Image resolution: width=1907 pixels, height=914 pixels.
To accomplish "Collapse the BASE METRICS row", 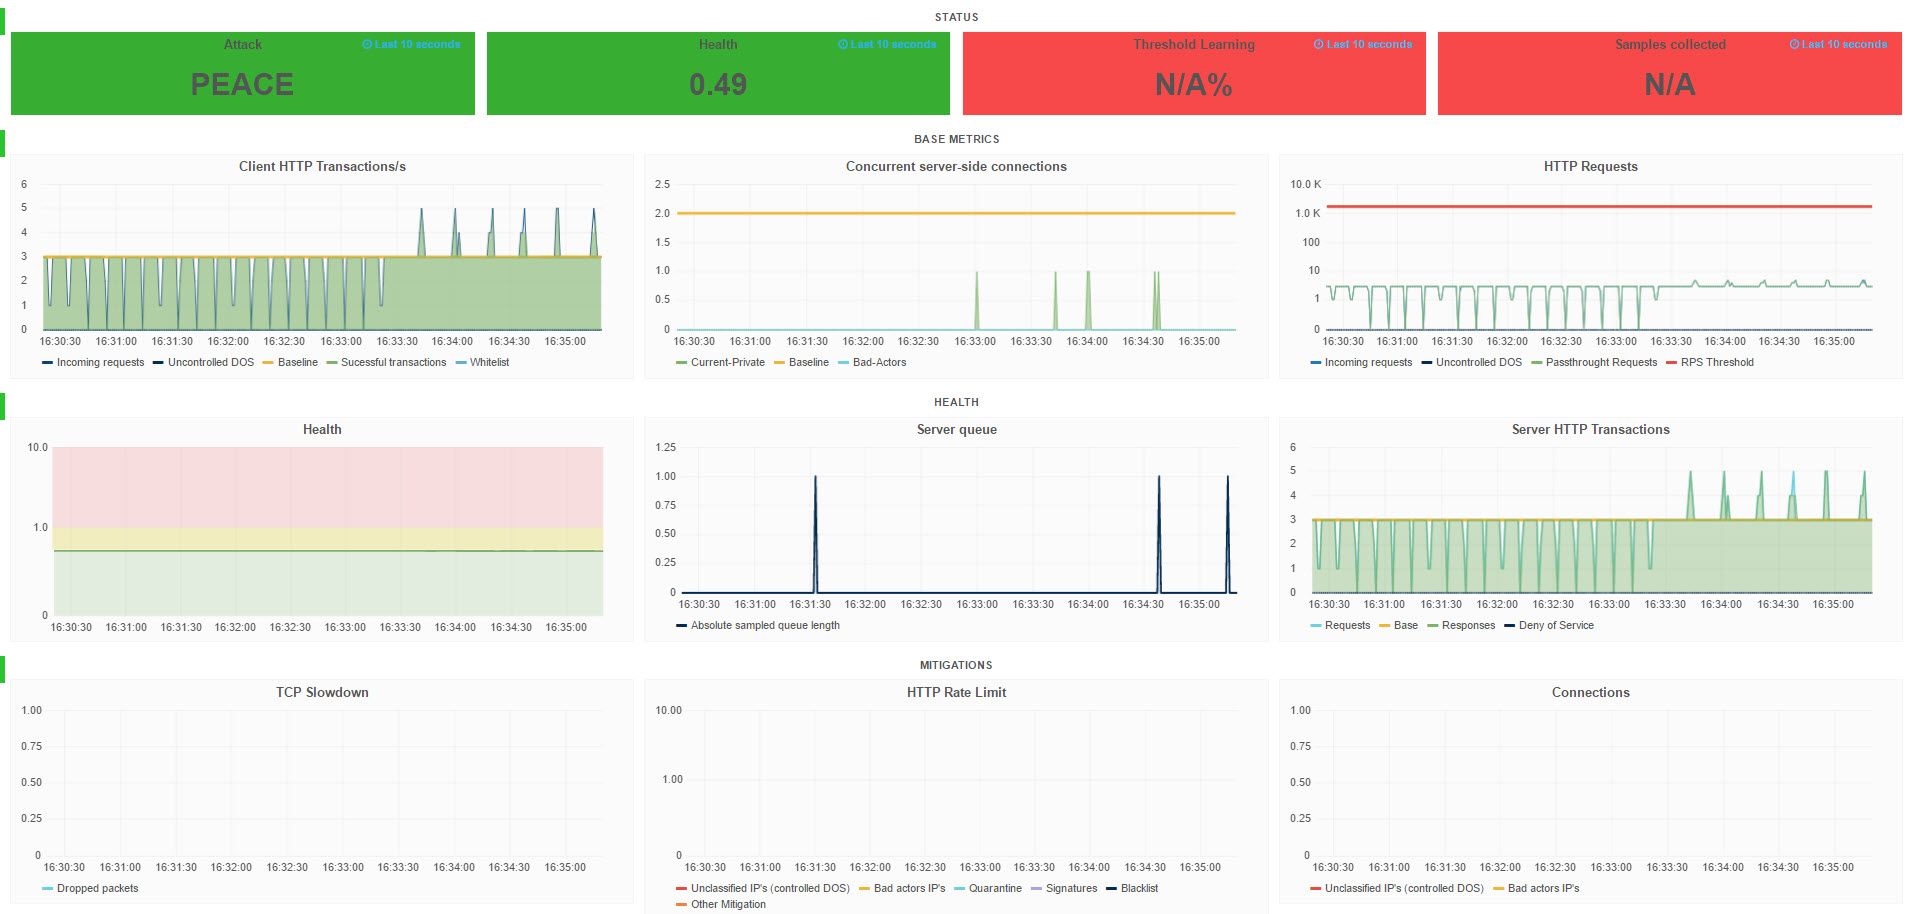I will (956, 139).
